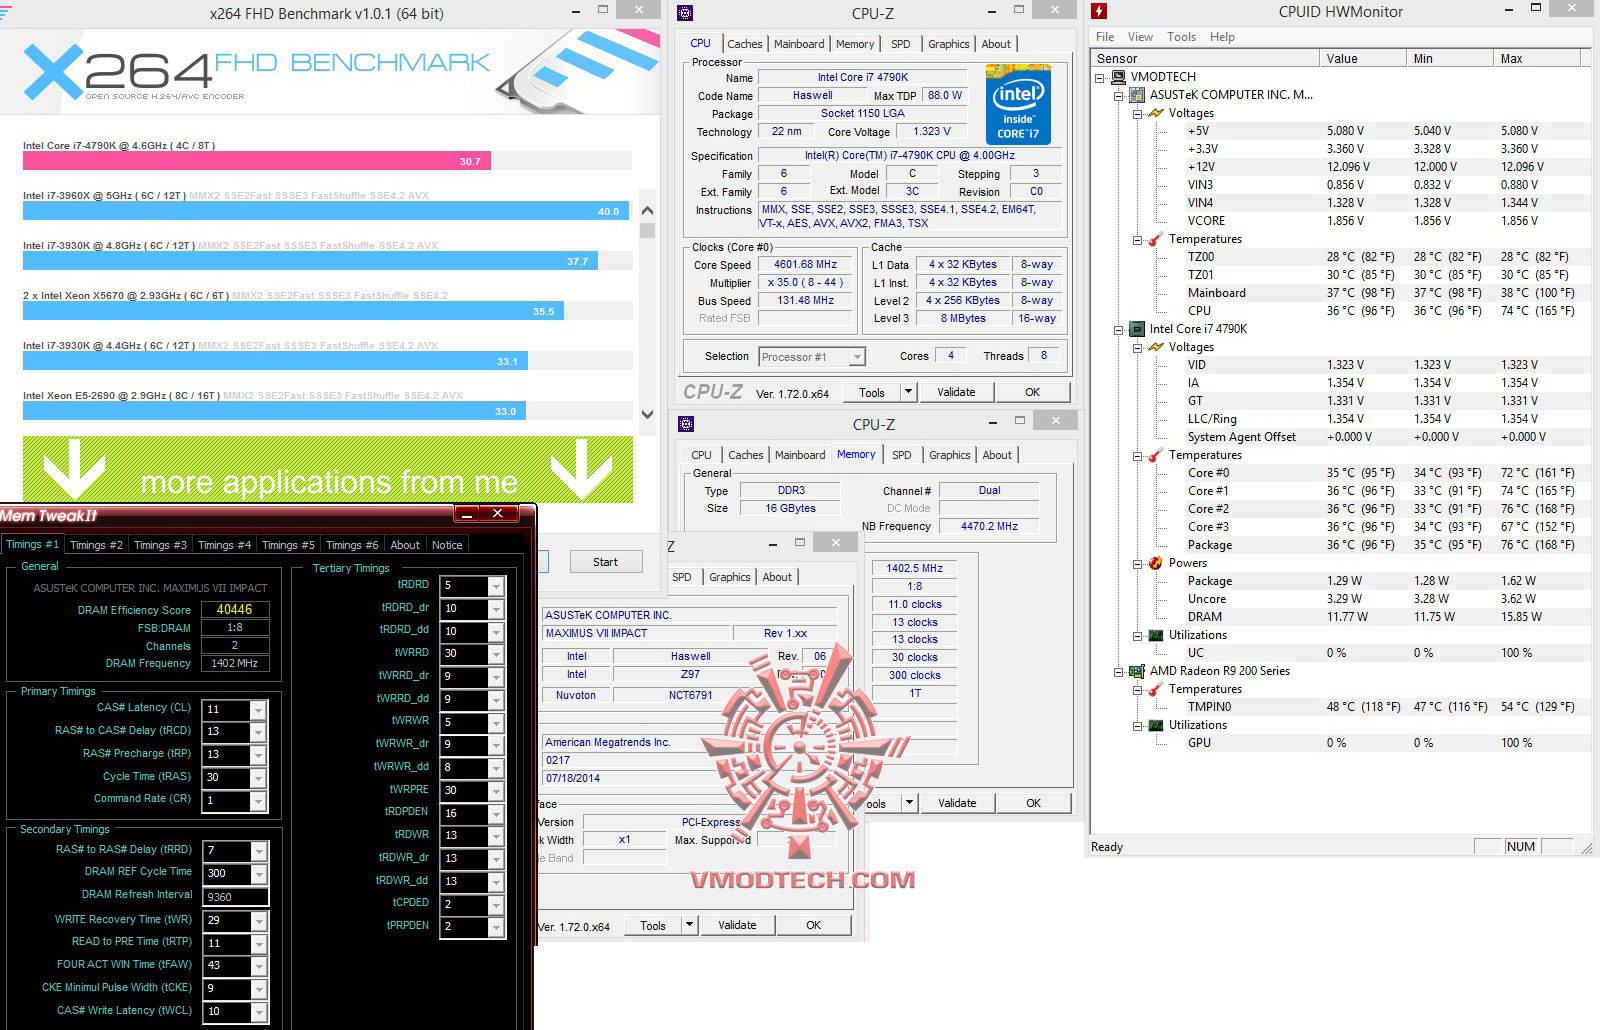Click the Powers flame icon in HWMonitor

(1156, 563)
